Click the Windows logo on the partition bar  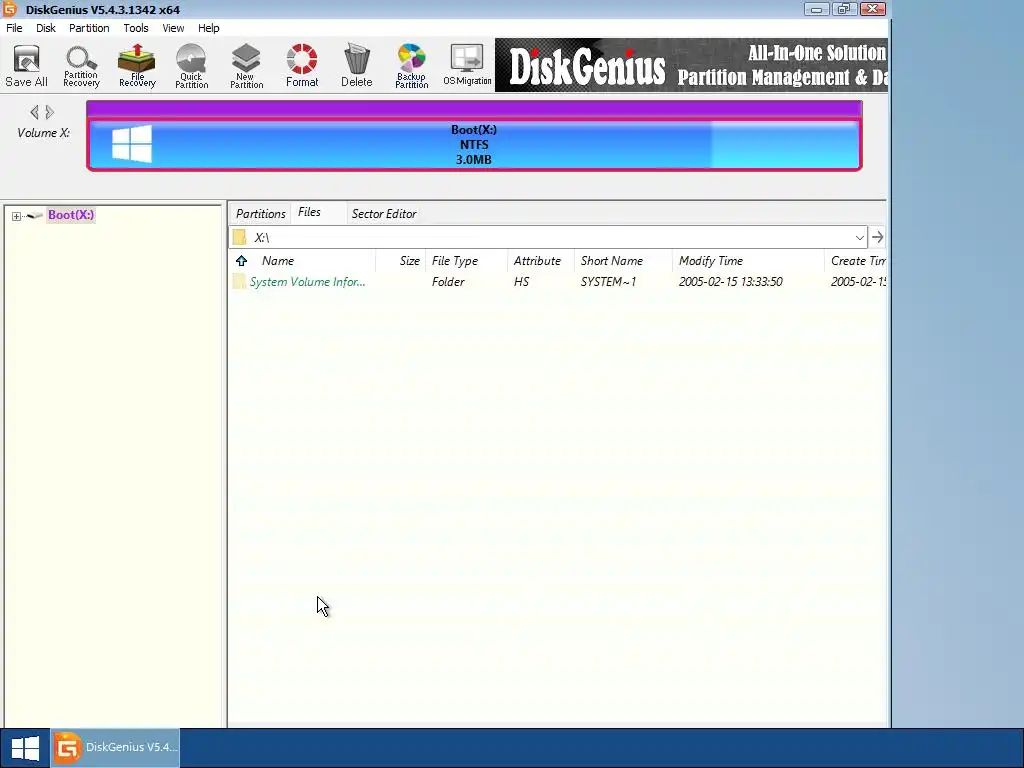click(132, 144)
